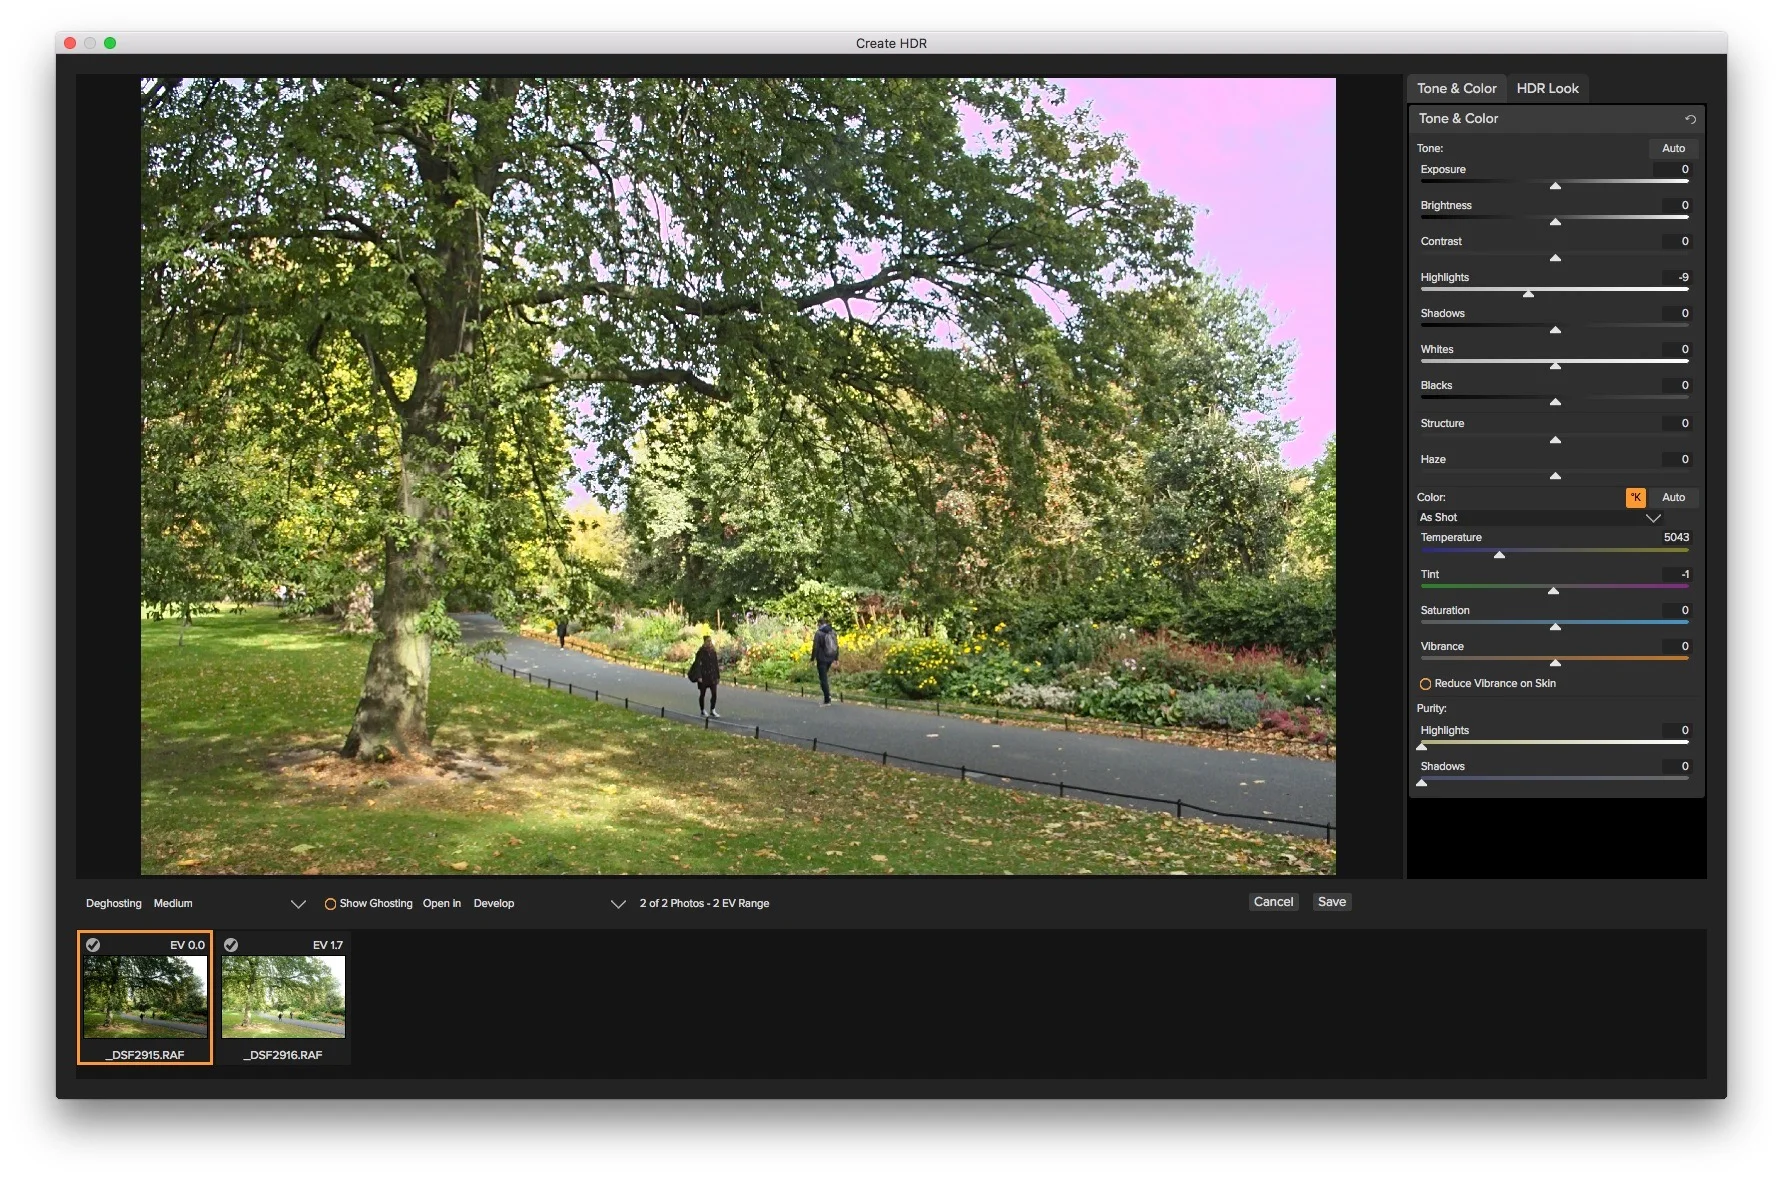The height and width of the screenshot is (1179, 1783).
Task: Adjust the Structure slider handle
Action: (1555, 439)
